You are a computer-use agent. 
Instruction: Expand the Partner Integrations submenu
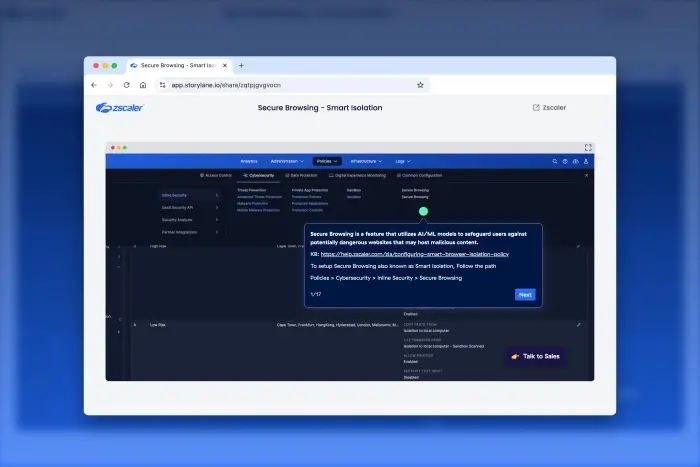click(x=190, y=232)
